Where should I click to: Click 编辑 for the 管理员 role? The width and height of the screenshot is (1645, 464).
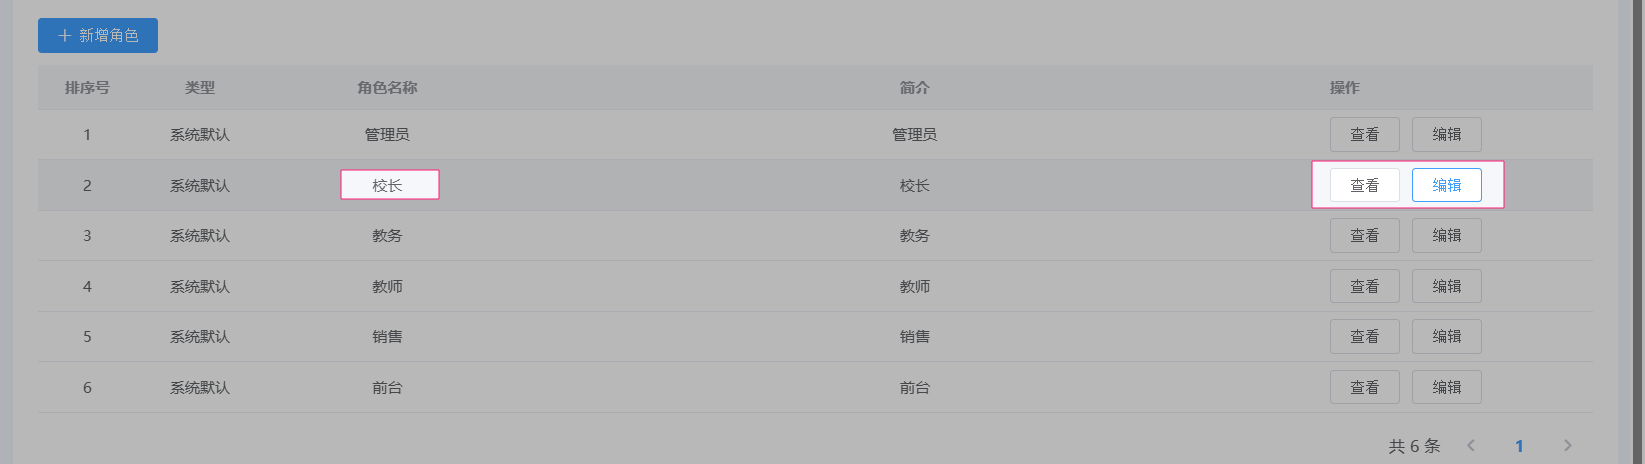1446,135
